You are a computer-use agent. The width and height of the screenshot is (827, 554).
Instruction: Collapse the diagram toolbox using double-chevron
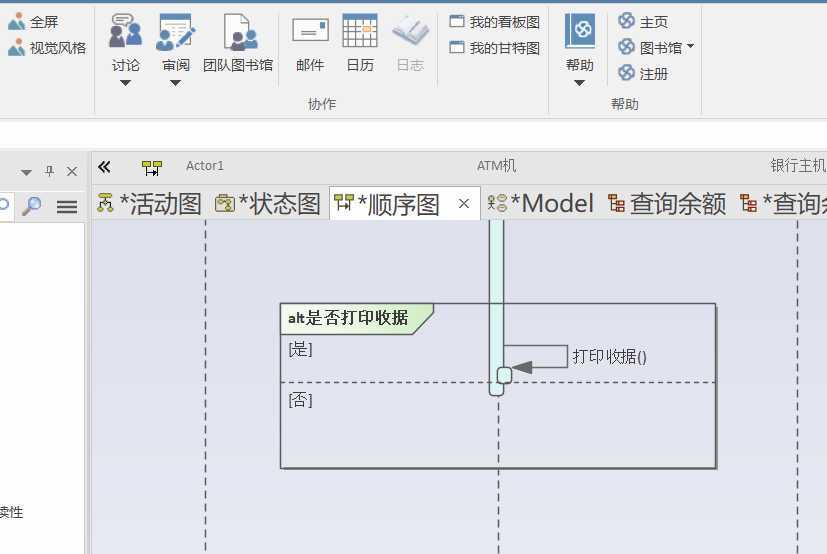[104, 167]
